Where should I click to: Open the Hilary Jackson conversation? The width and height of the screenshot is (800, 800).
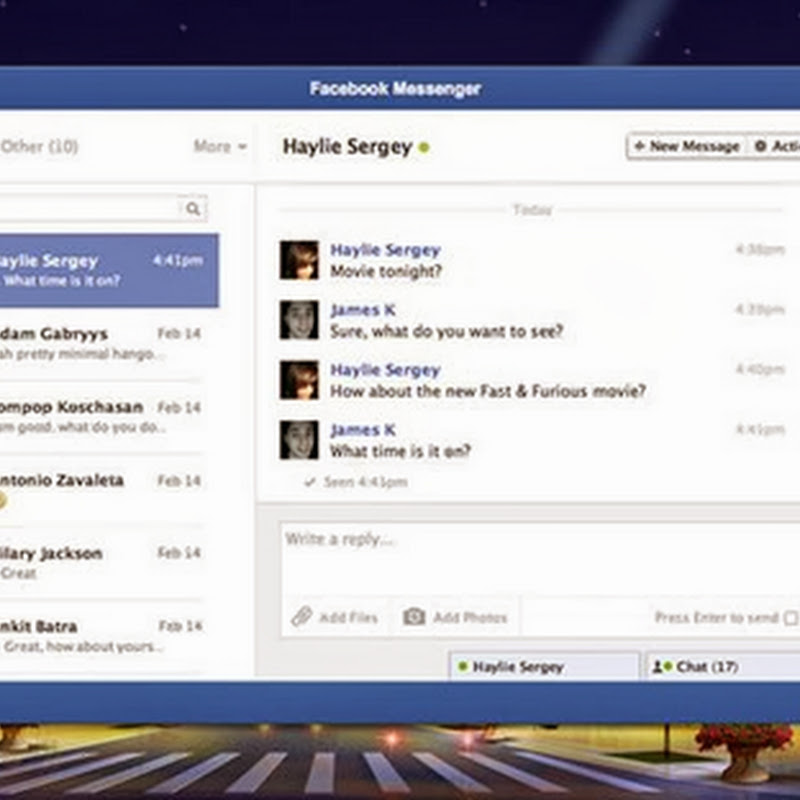click(102, 563)
